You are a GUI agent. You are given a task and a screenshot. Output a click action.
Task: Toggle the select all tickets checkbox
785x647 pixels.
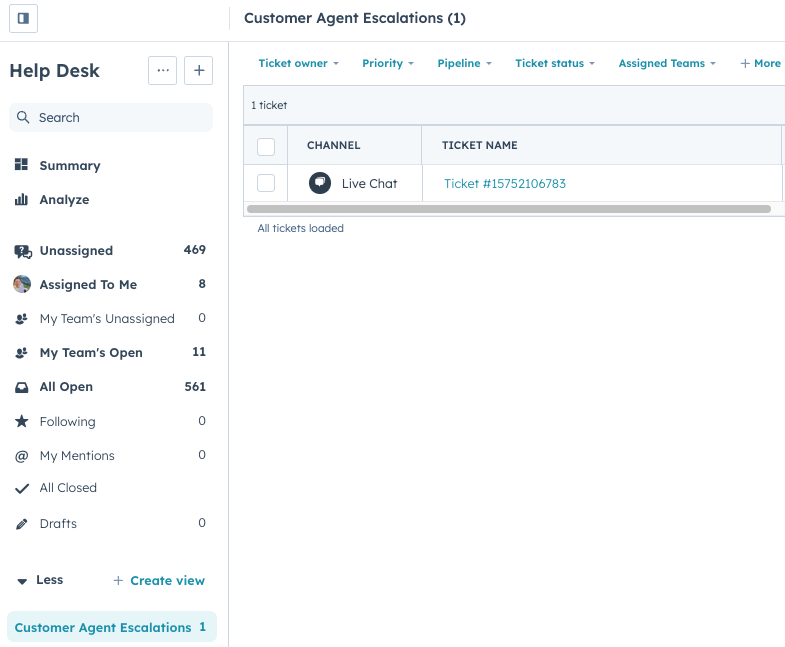[266, 146]
